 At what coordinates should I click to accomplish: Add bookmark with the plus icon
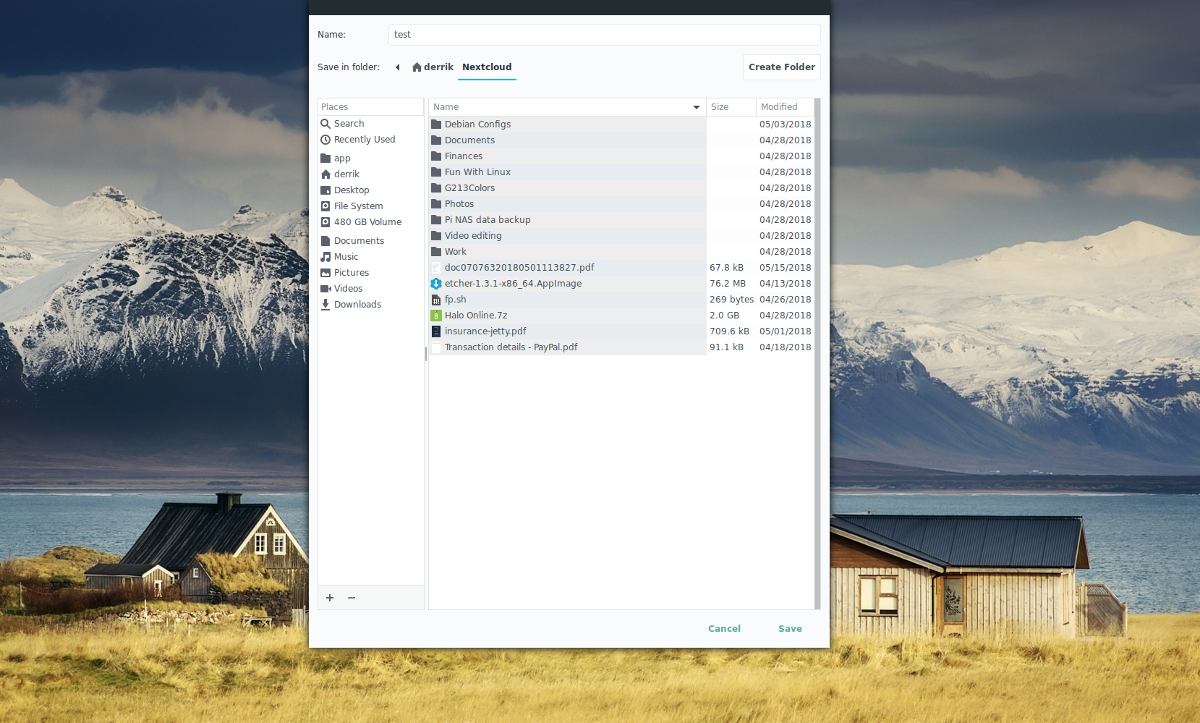point(330,598)
